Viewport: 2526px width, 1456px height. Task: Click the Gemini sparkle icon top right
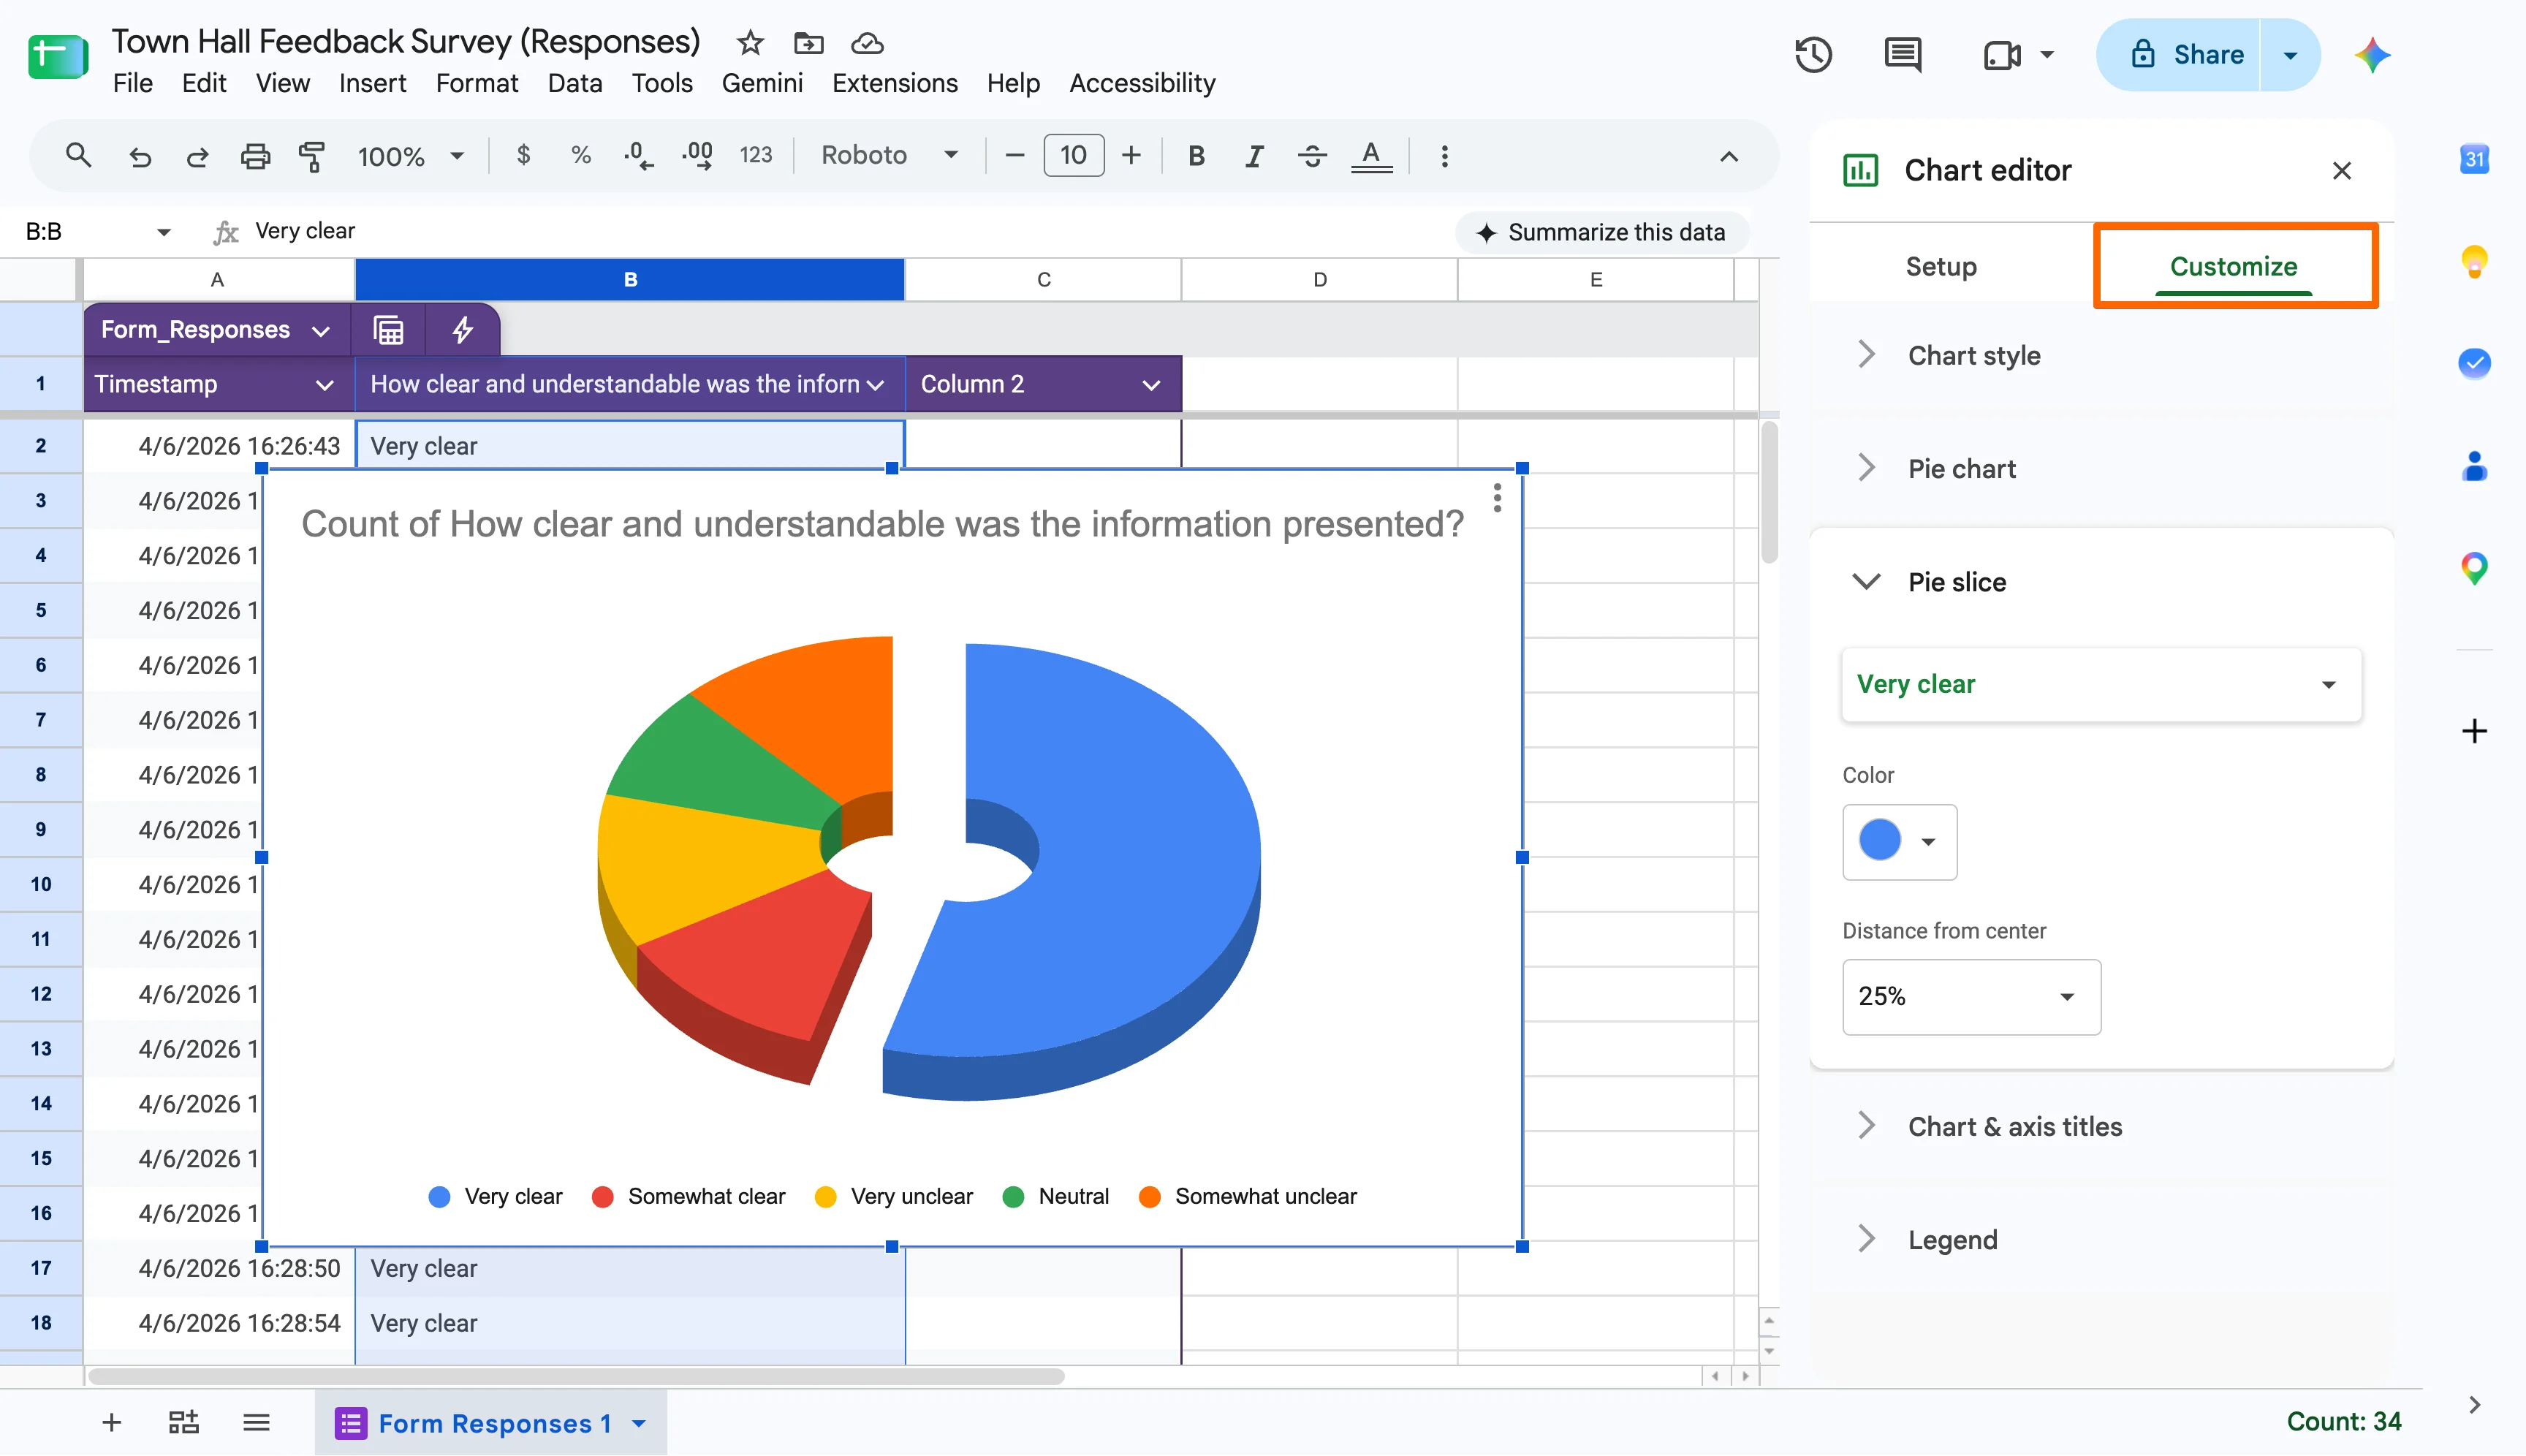pyautogui.click(x=2372, y=55)
